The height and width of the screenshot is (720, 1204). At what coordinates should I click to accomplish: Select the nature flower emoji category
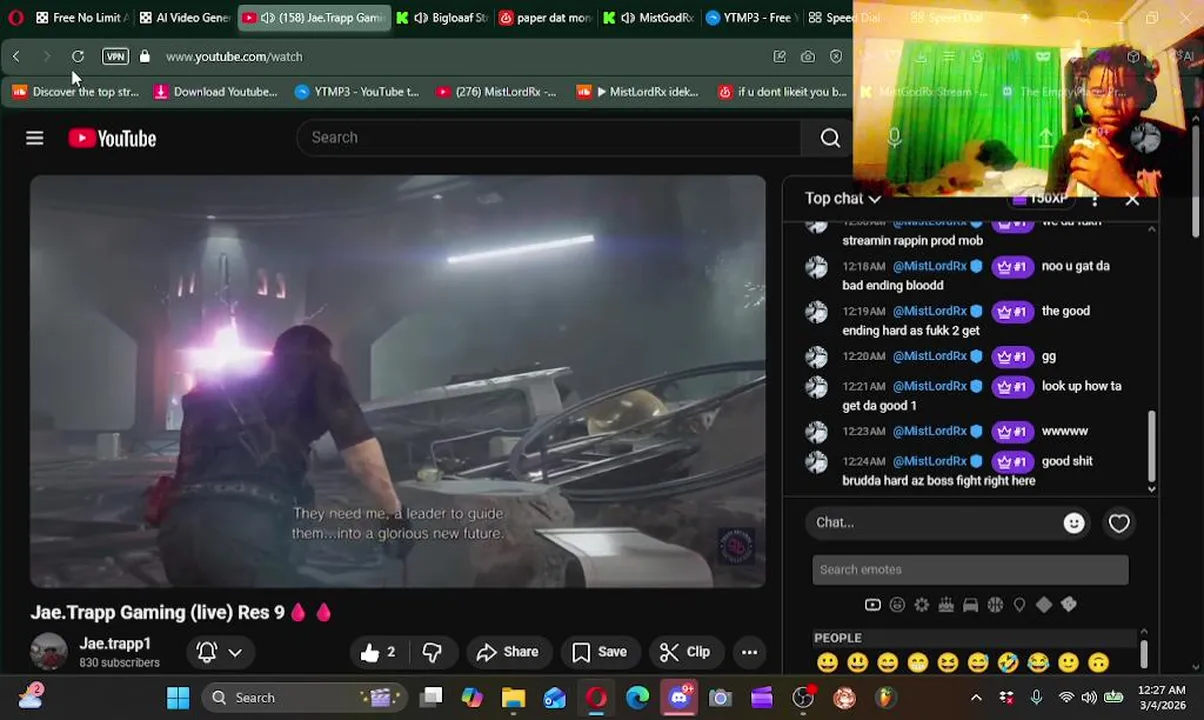click(921, 605)
